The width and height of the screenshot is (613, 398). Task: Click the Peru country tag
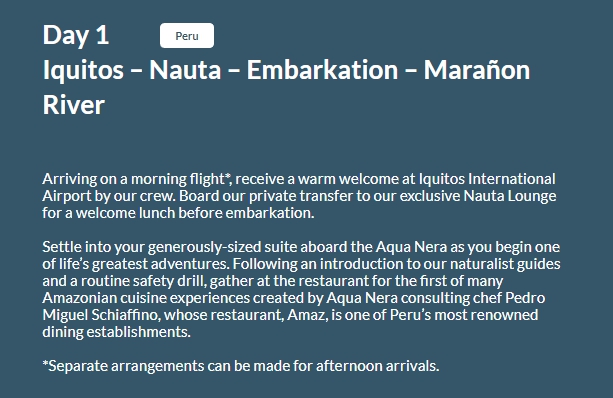(x=186, y=36)
